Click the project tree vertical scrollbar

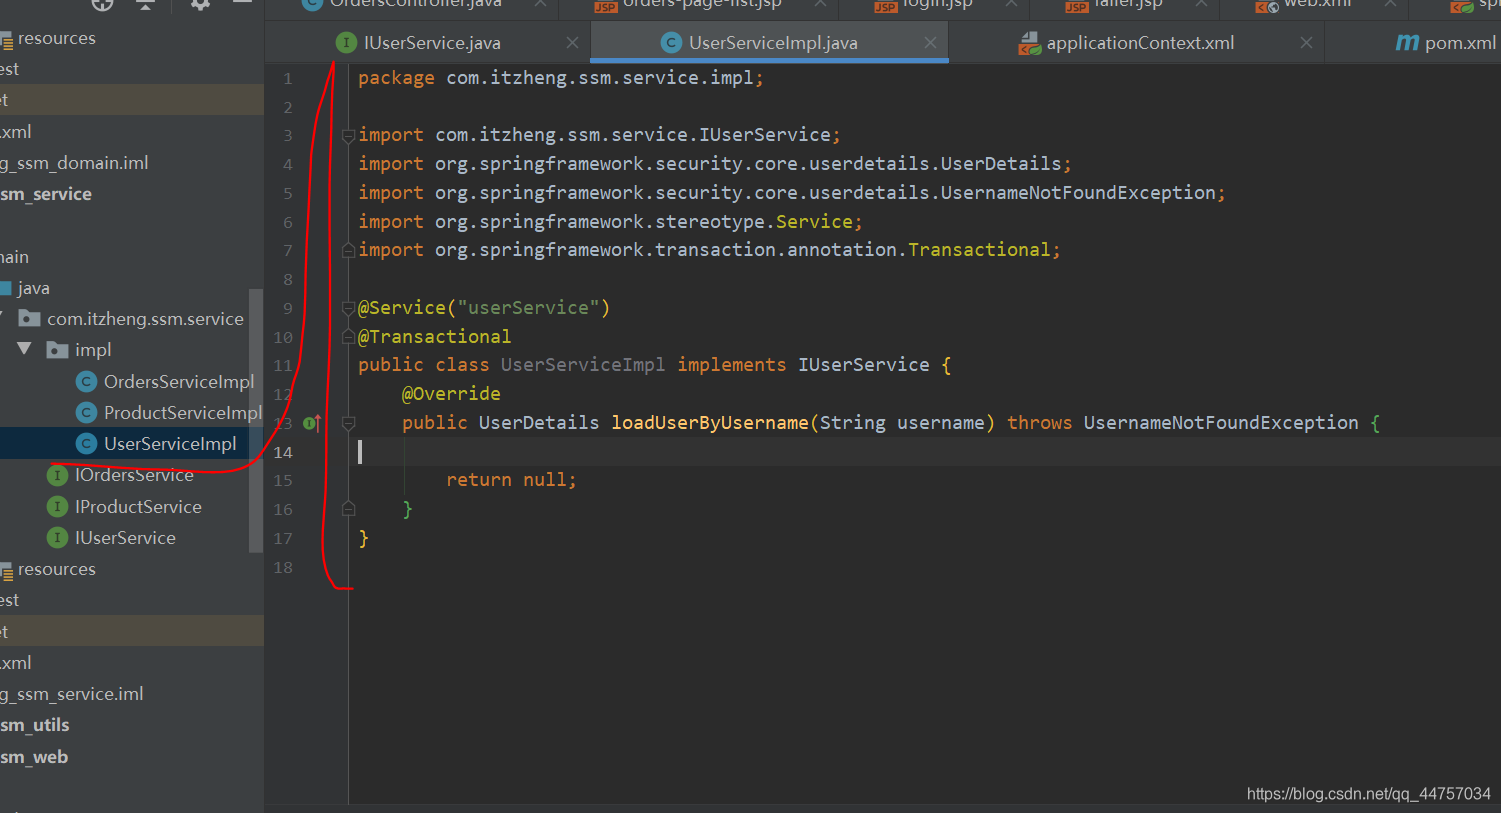click(x=256, y=420)
